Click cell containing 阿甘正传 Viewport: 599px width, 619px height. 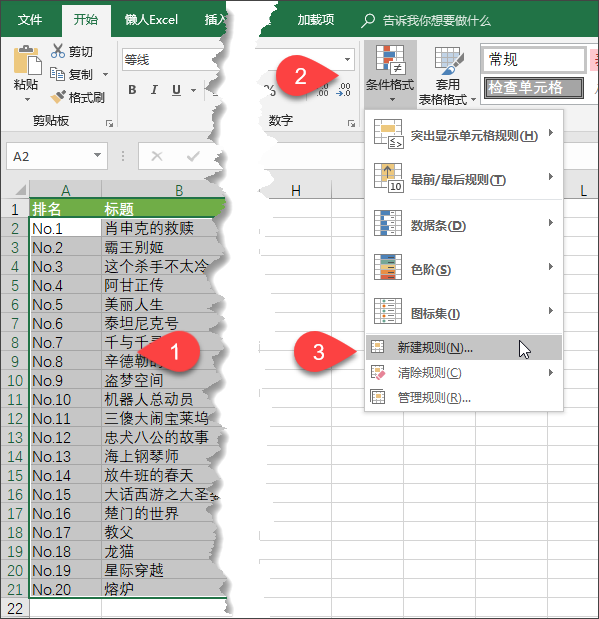click(159, 285)
